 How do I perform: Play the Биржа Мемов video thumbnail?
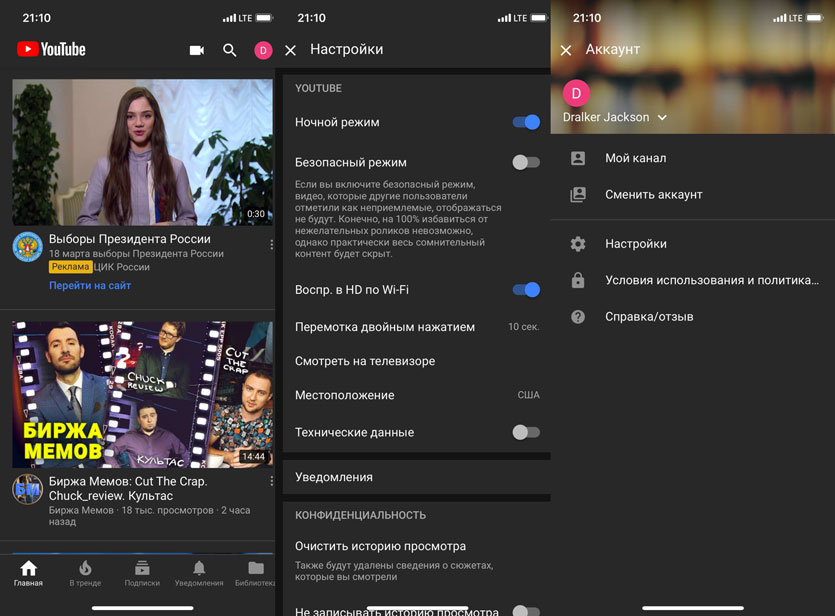[142, 395]
